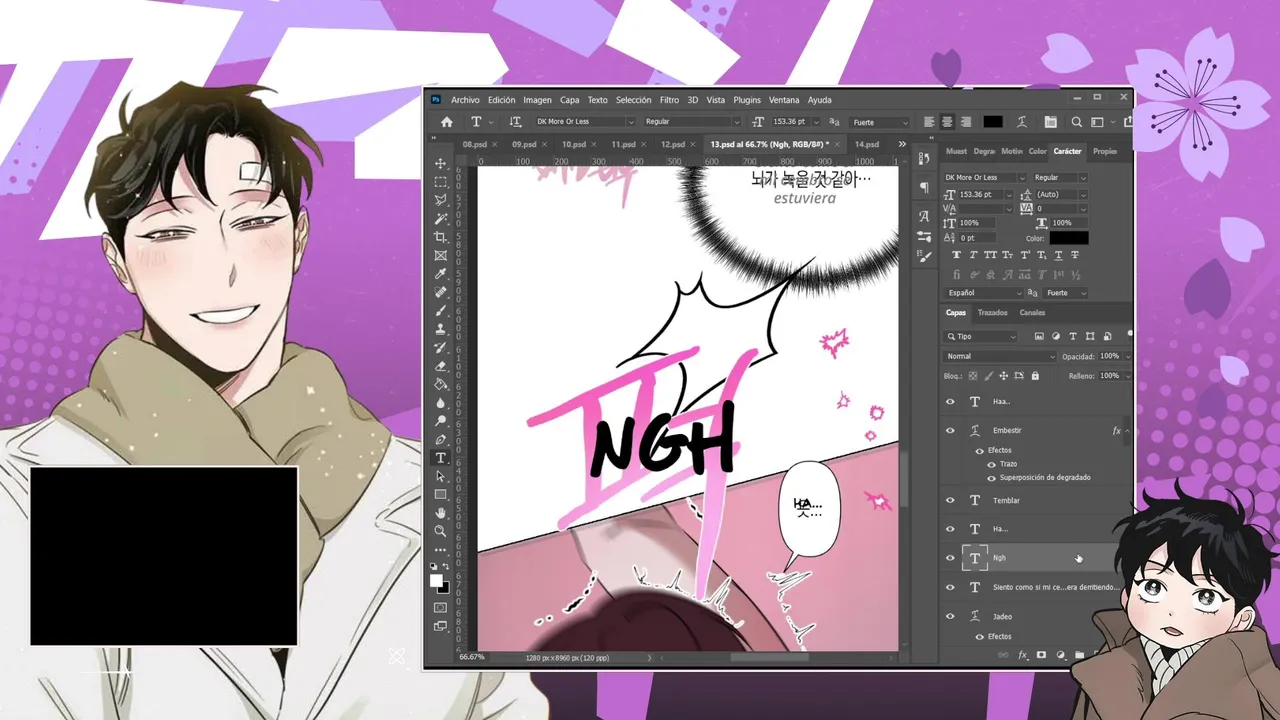Image resolution: width=1280 pixels, height=720 pixels.
Task: Select the Rectangle shape tool
Action: point(440,494)
